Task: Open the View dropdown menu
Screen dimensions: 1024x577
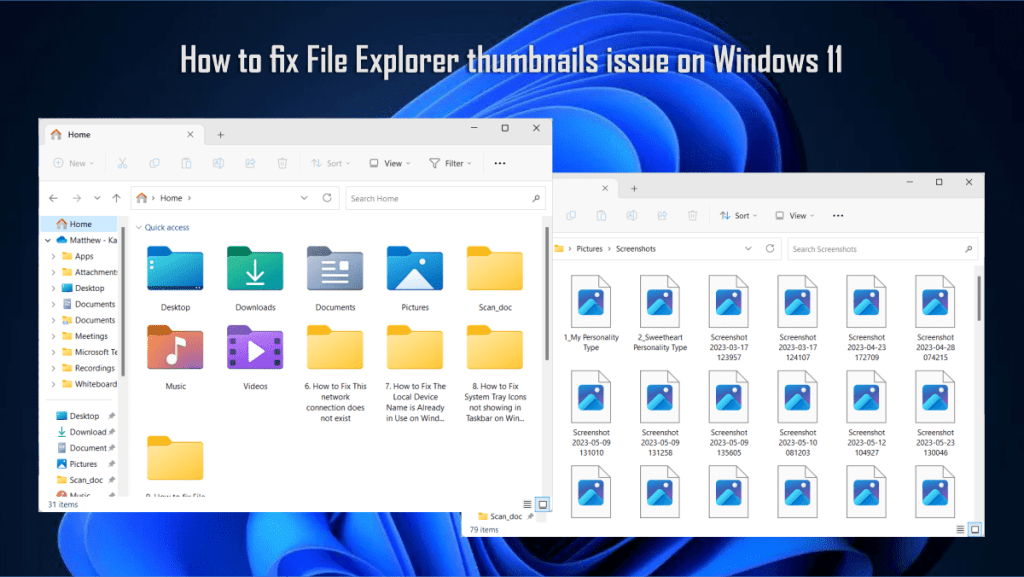Action: click(390, 163)
